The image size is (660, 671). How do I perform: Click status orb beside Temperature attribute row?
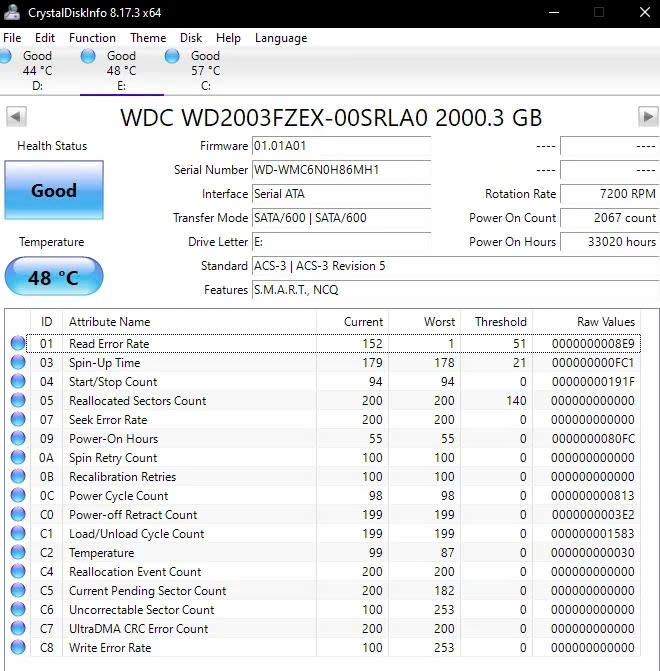click(x=17, y=553)
